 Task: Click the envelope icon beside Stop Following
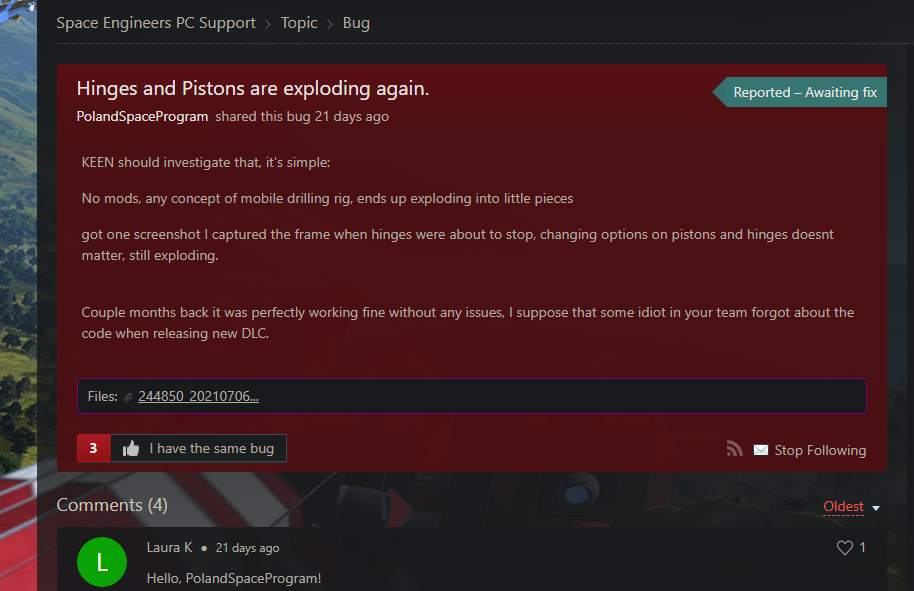(761, 450)
